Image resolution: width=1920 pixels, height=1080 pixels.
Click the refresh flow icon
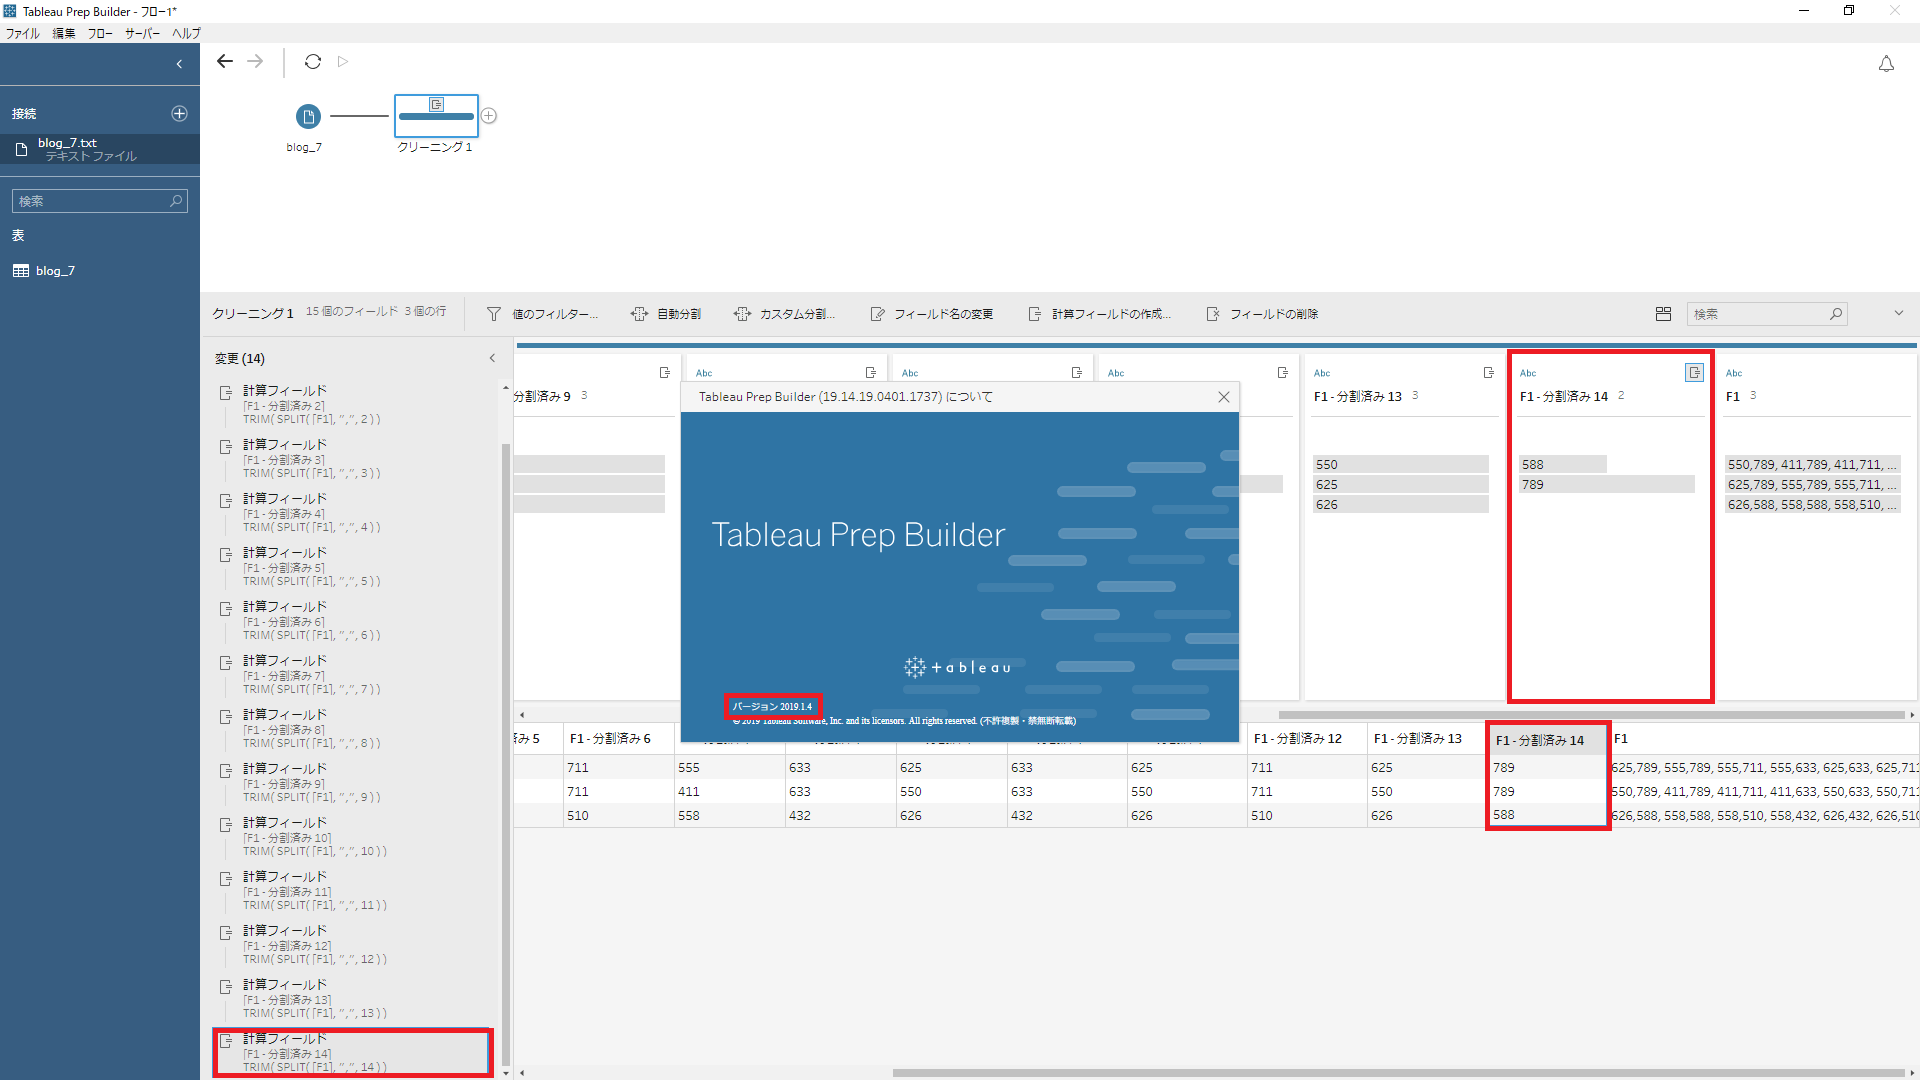(x=313, y=62)
